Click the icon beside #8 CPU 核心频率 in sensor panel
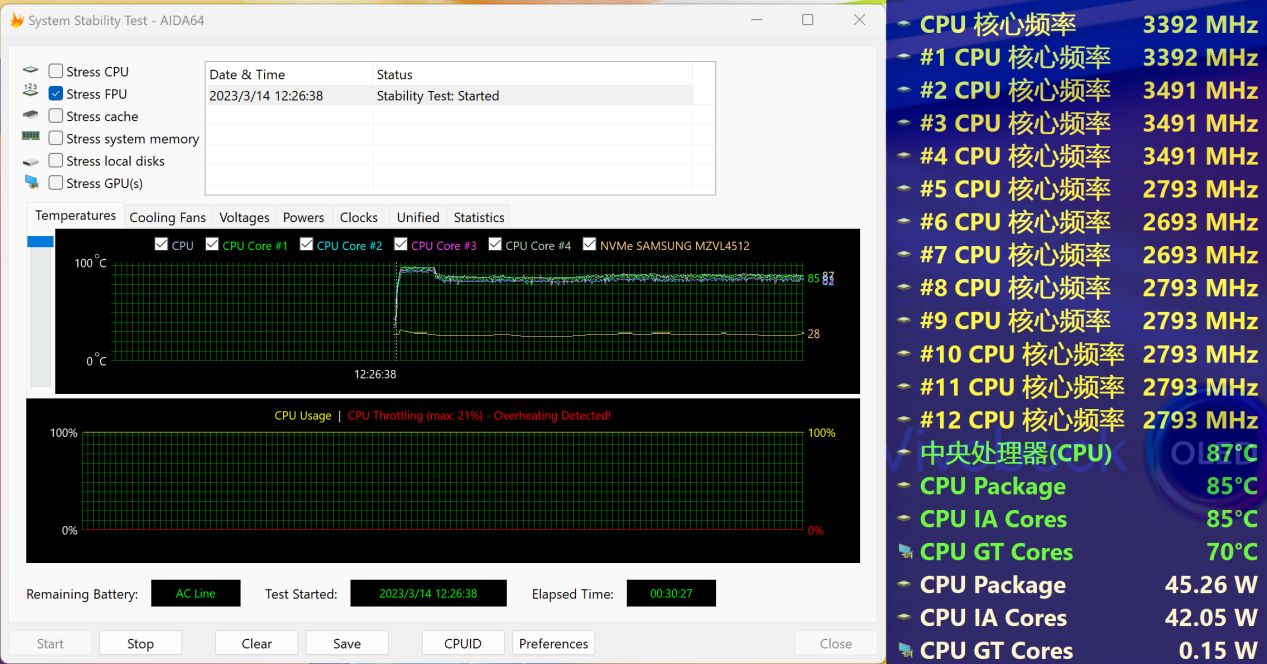 point(904,289)
